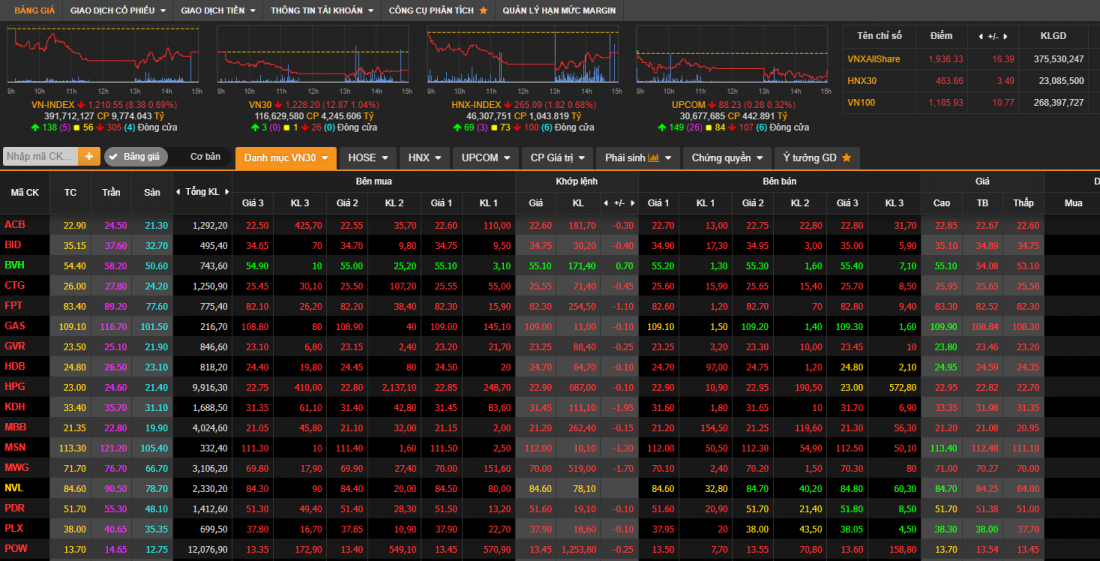
Task: Click the VN30 index red down arrow
Action: tap(277, 104)
